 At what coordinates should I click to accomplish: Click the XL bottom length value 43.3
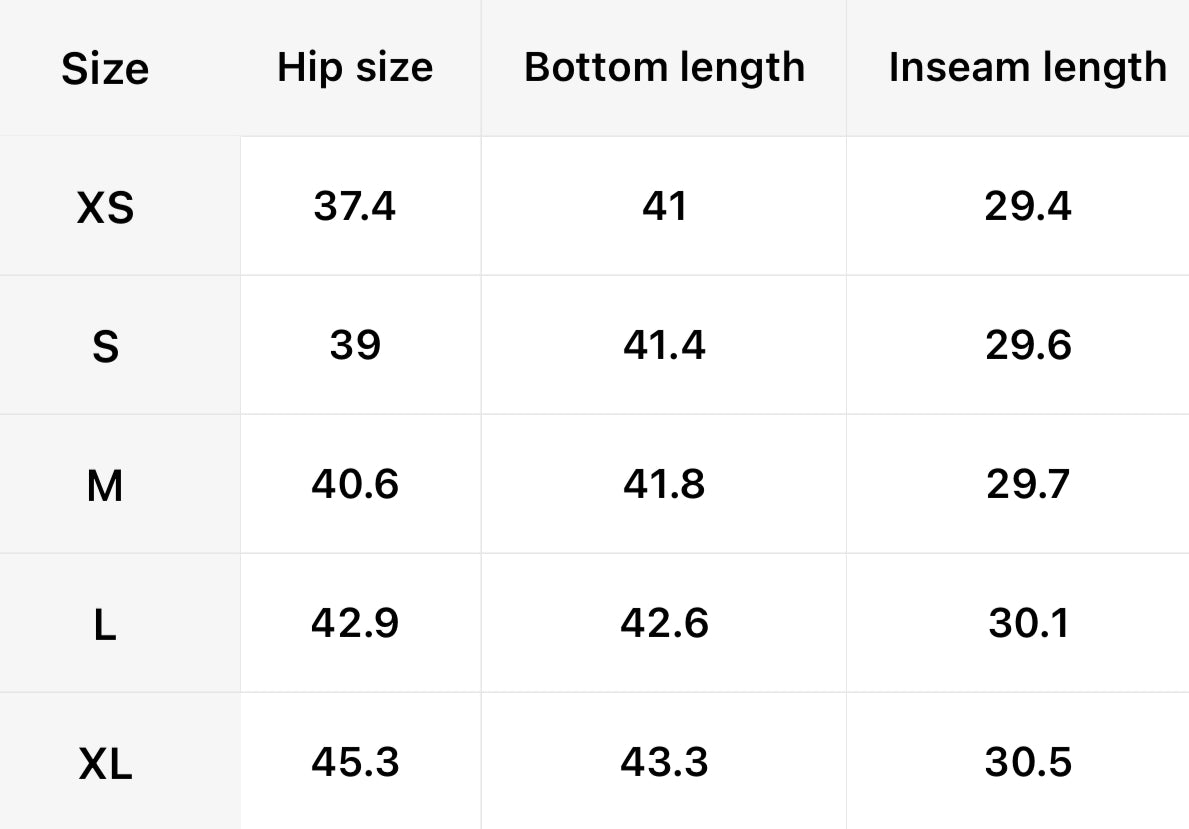[663, 762]
